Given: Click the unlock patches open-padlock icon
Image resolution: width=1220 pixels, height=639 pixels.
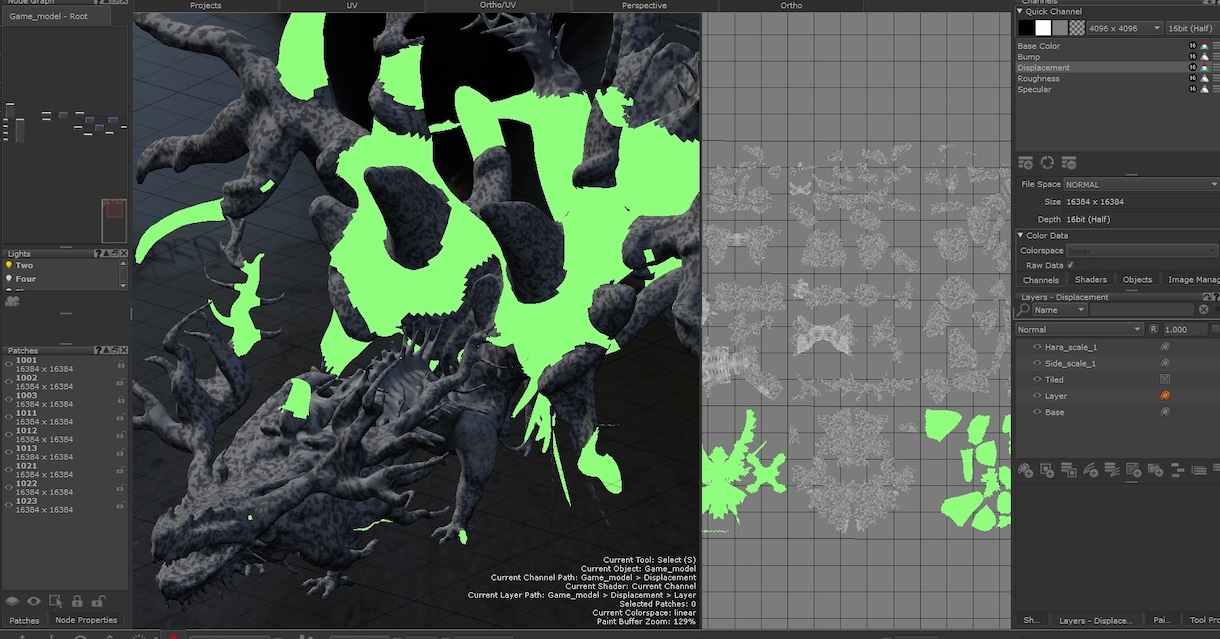Looking at the screenshot, I should point(98,601).
